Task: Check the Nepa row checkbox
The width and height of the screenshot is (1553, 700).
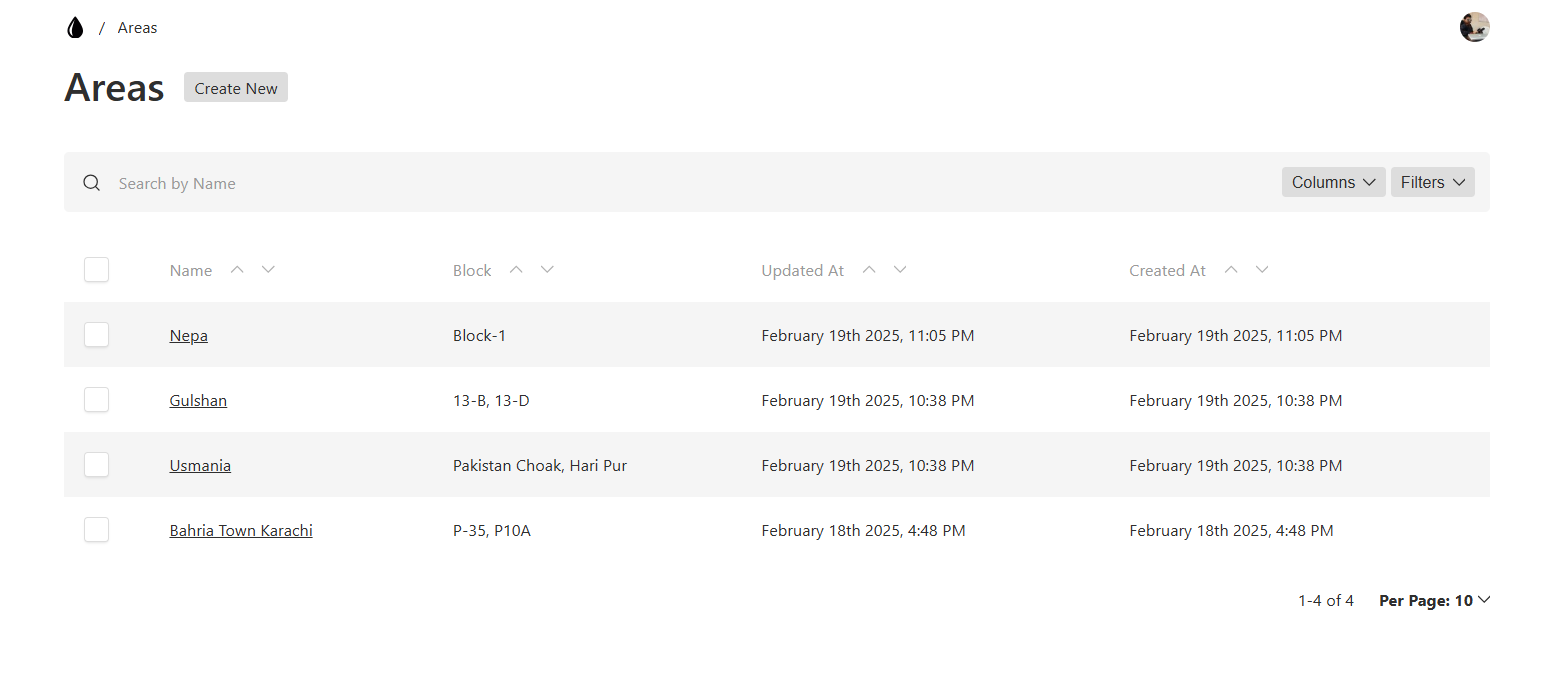Action: 96,335
